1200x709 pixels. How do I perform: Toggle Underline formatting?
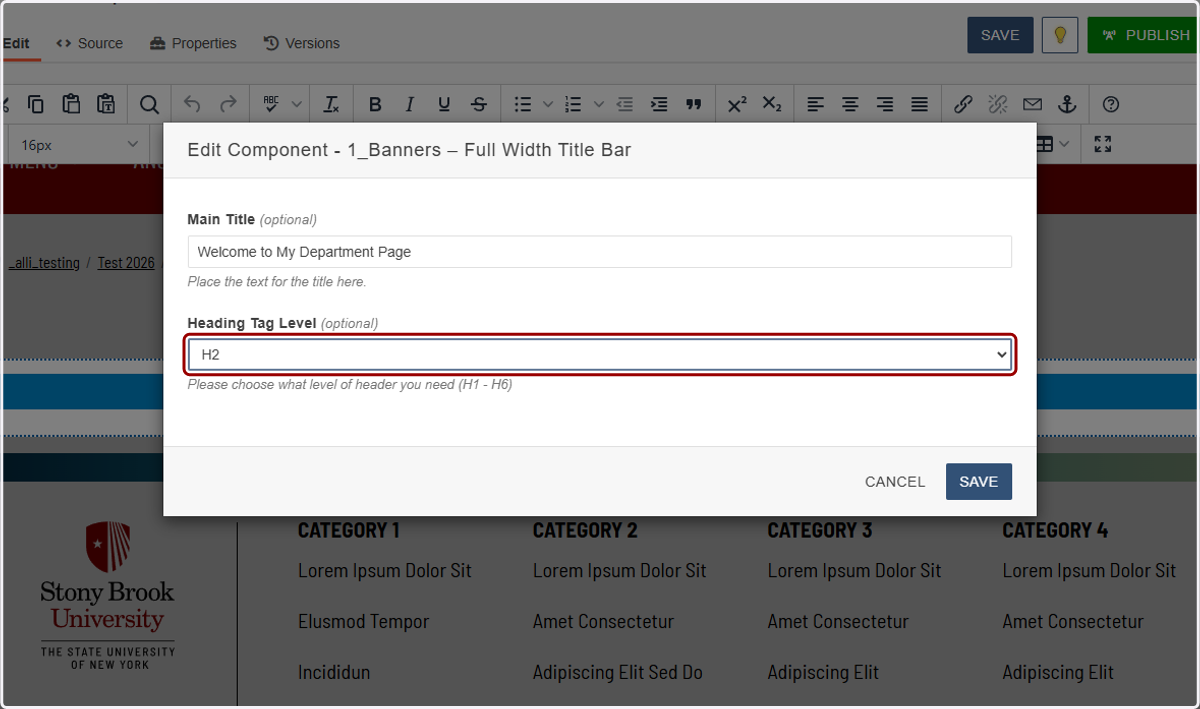point(444,104)
